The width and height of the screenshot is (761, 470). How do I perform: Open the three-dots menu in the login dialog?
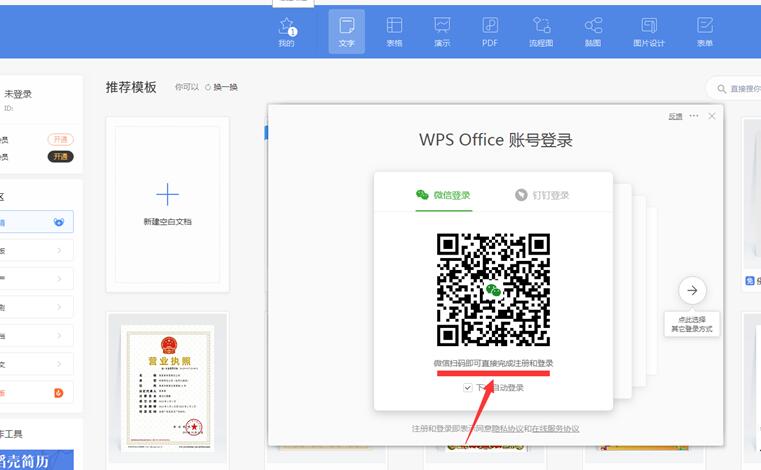pyautogui.click(x=694, y=116)
